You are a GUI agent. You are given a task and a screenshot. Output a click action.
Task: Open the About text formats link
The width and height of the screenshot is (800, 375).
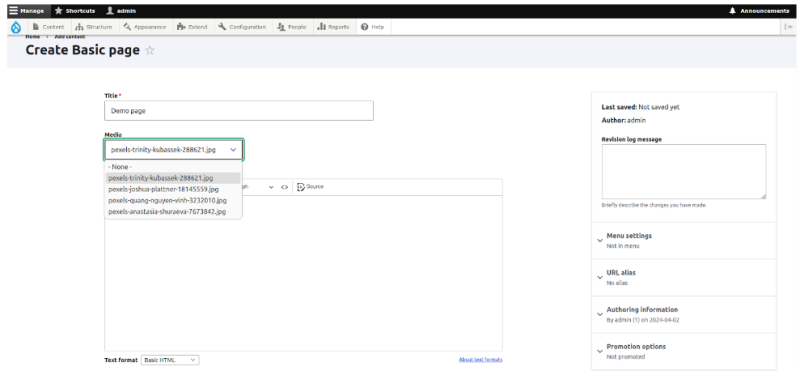481,360
